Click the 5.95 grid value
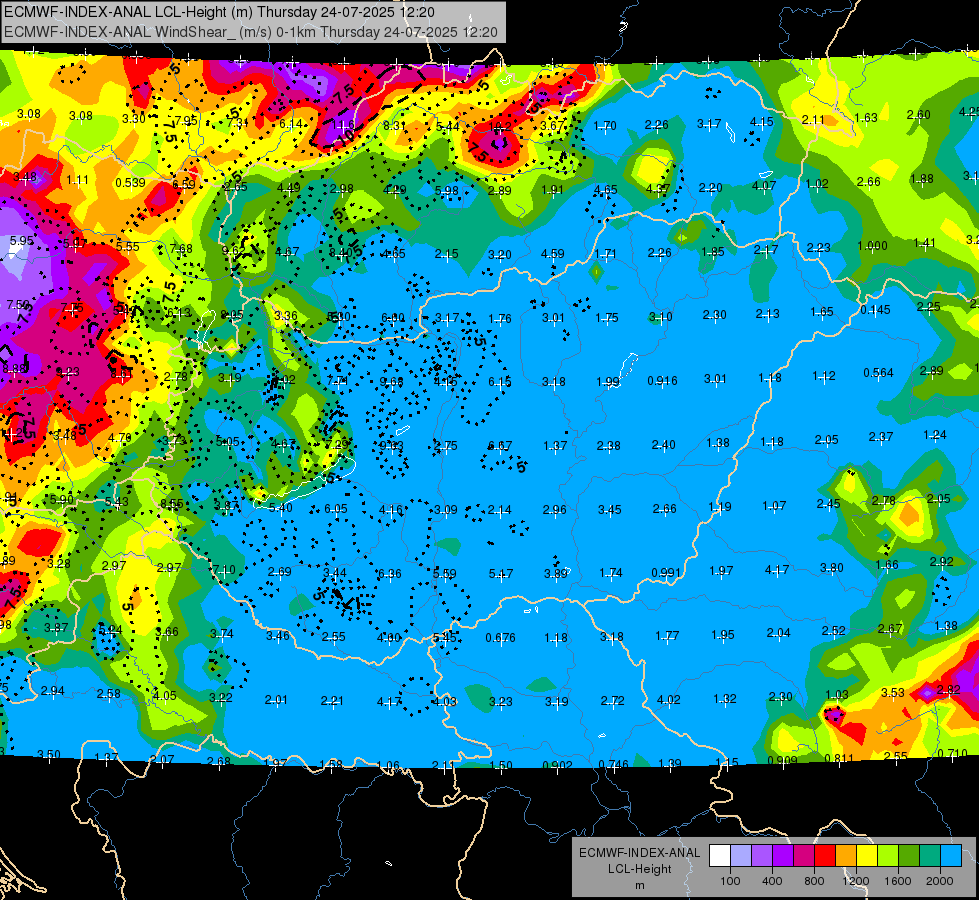This screenshot has height=900, width=979. (22, 240)
